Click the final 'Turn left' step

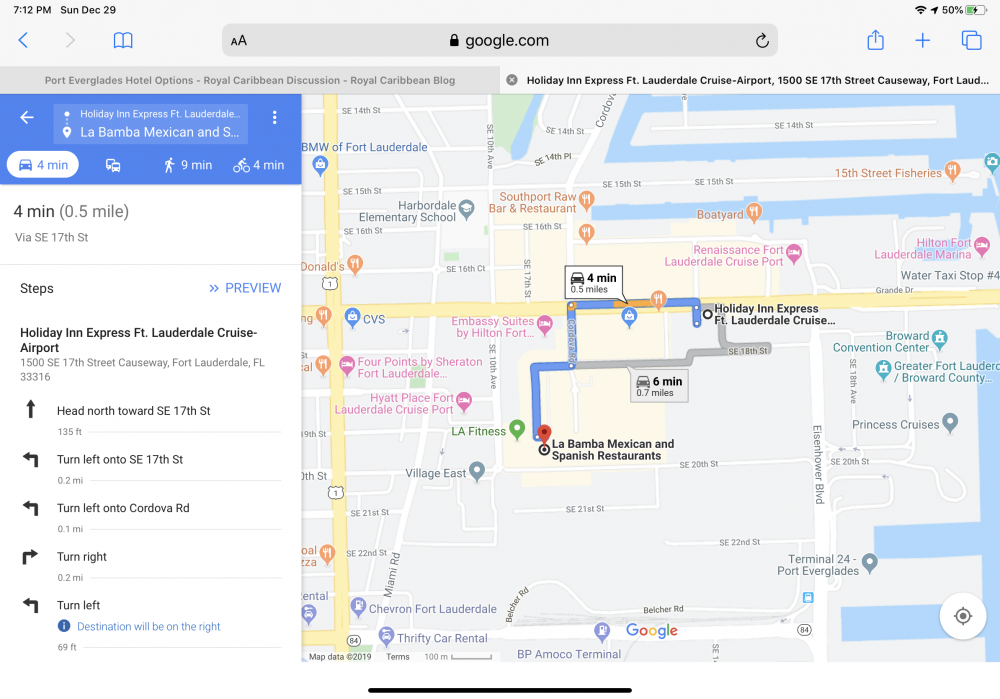(x=151, y=605)
